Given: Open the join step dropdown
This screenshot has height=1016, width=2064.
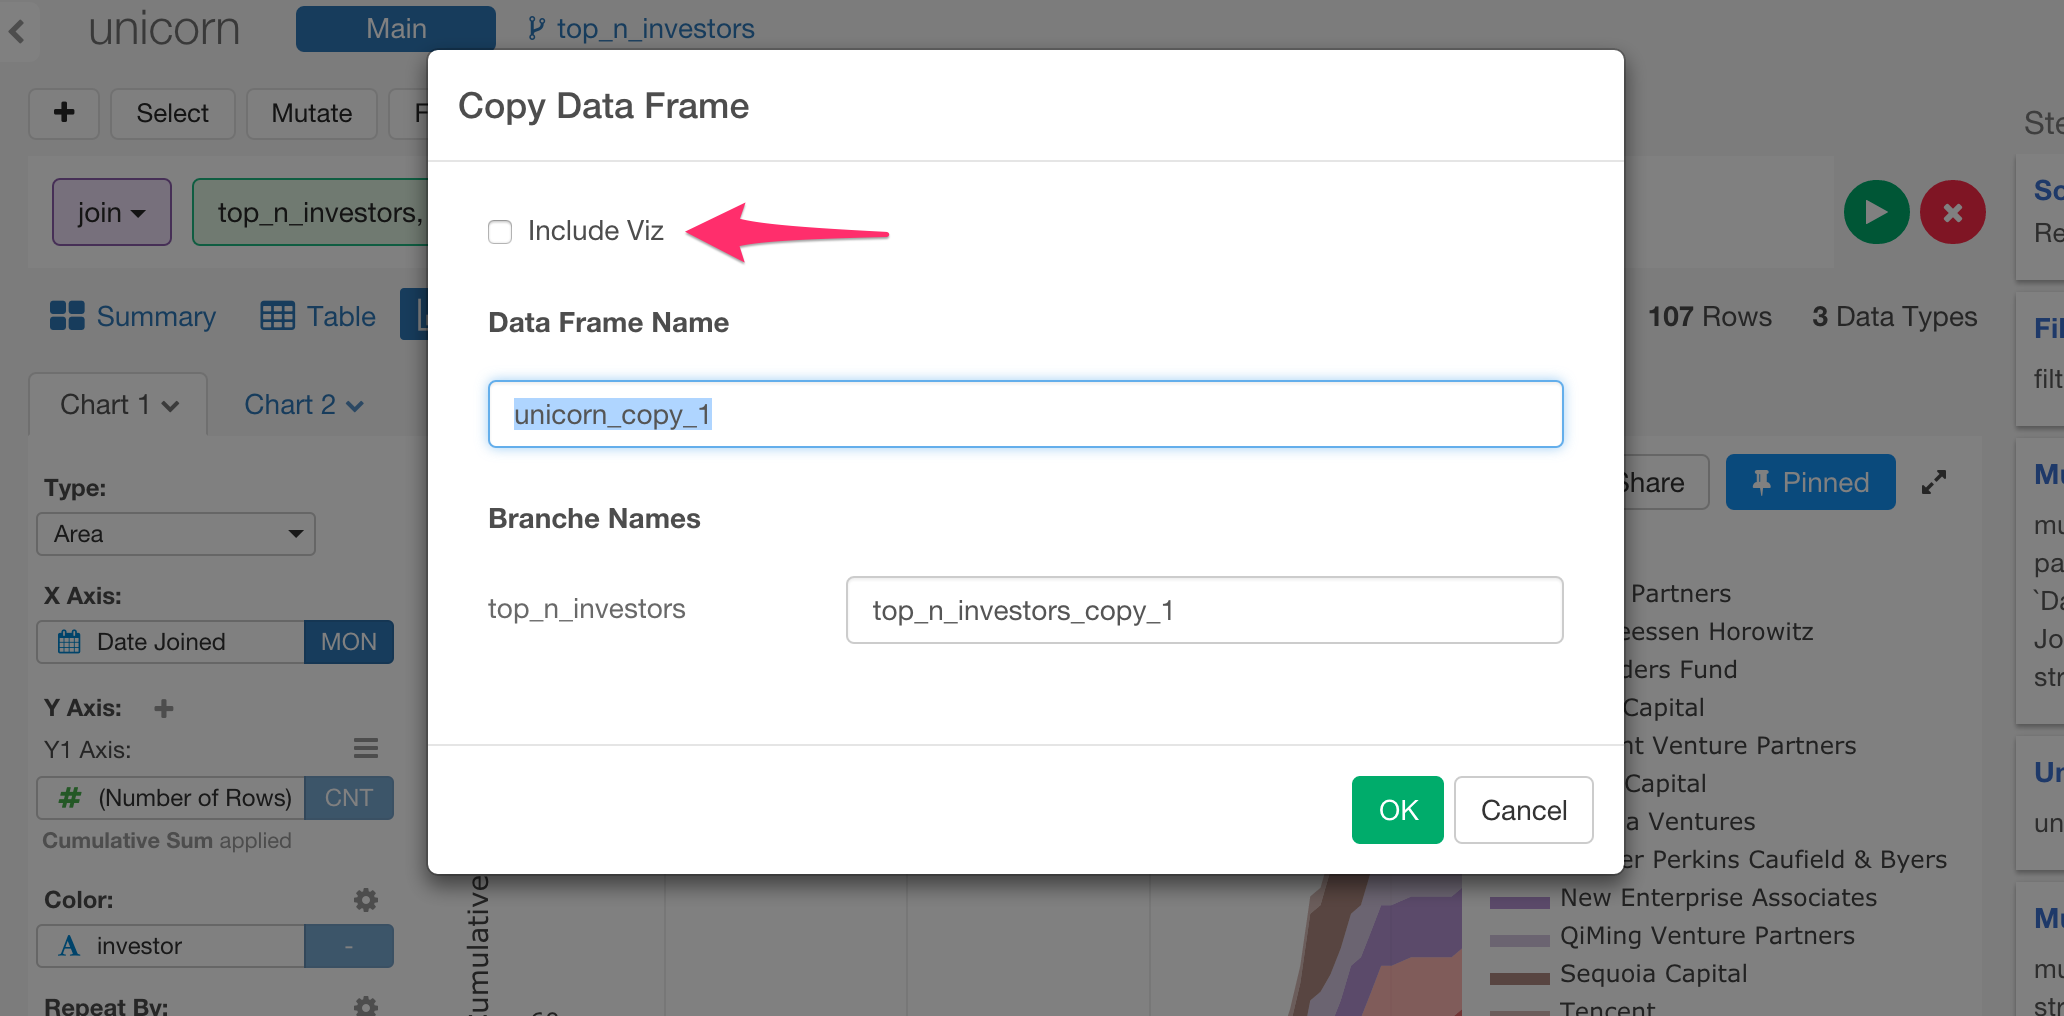Looking at the screenshot, I should pos(111,211).
